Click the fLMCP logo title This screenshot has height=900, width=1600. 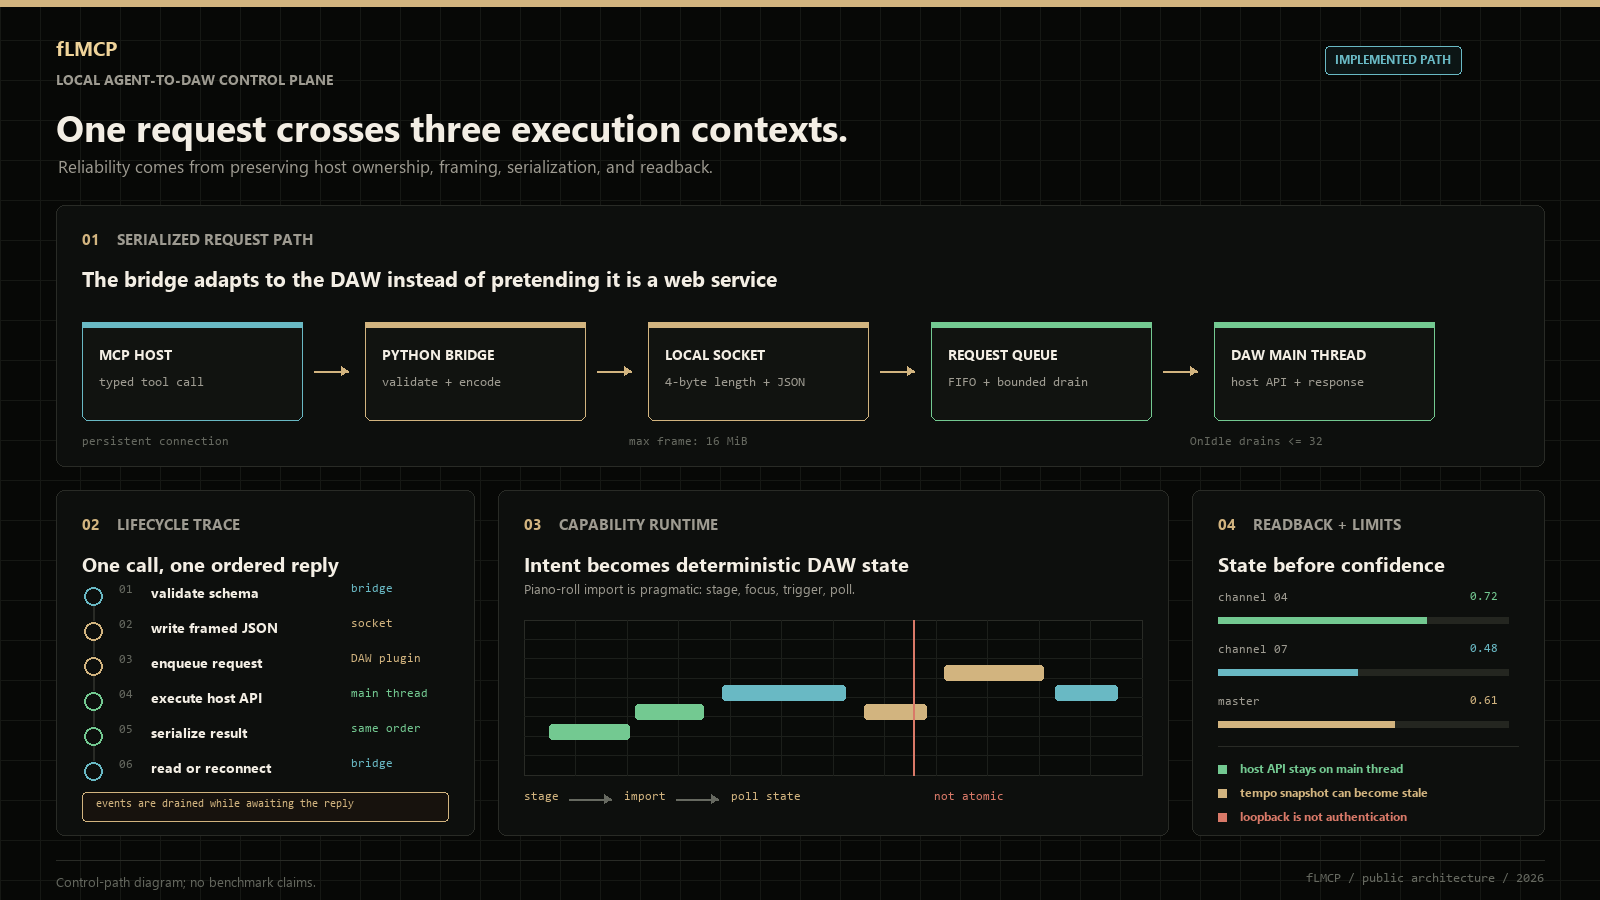tap(87, 49)
